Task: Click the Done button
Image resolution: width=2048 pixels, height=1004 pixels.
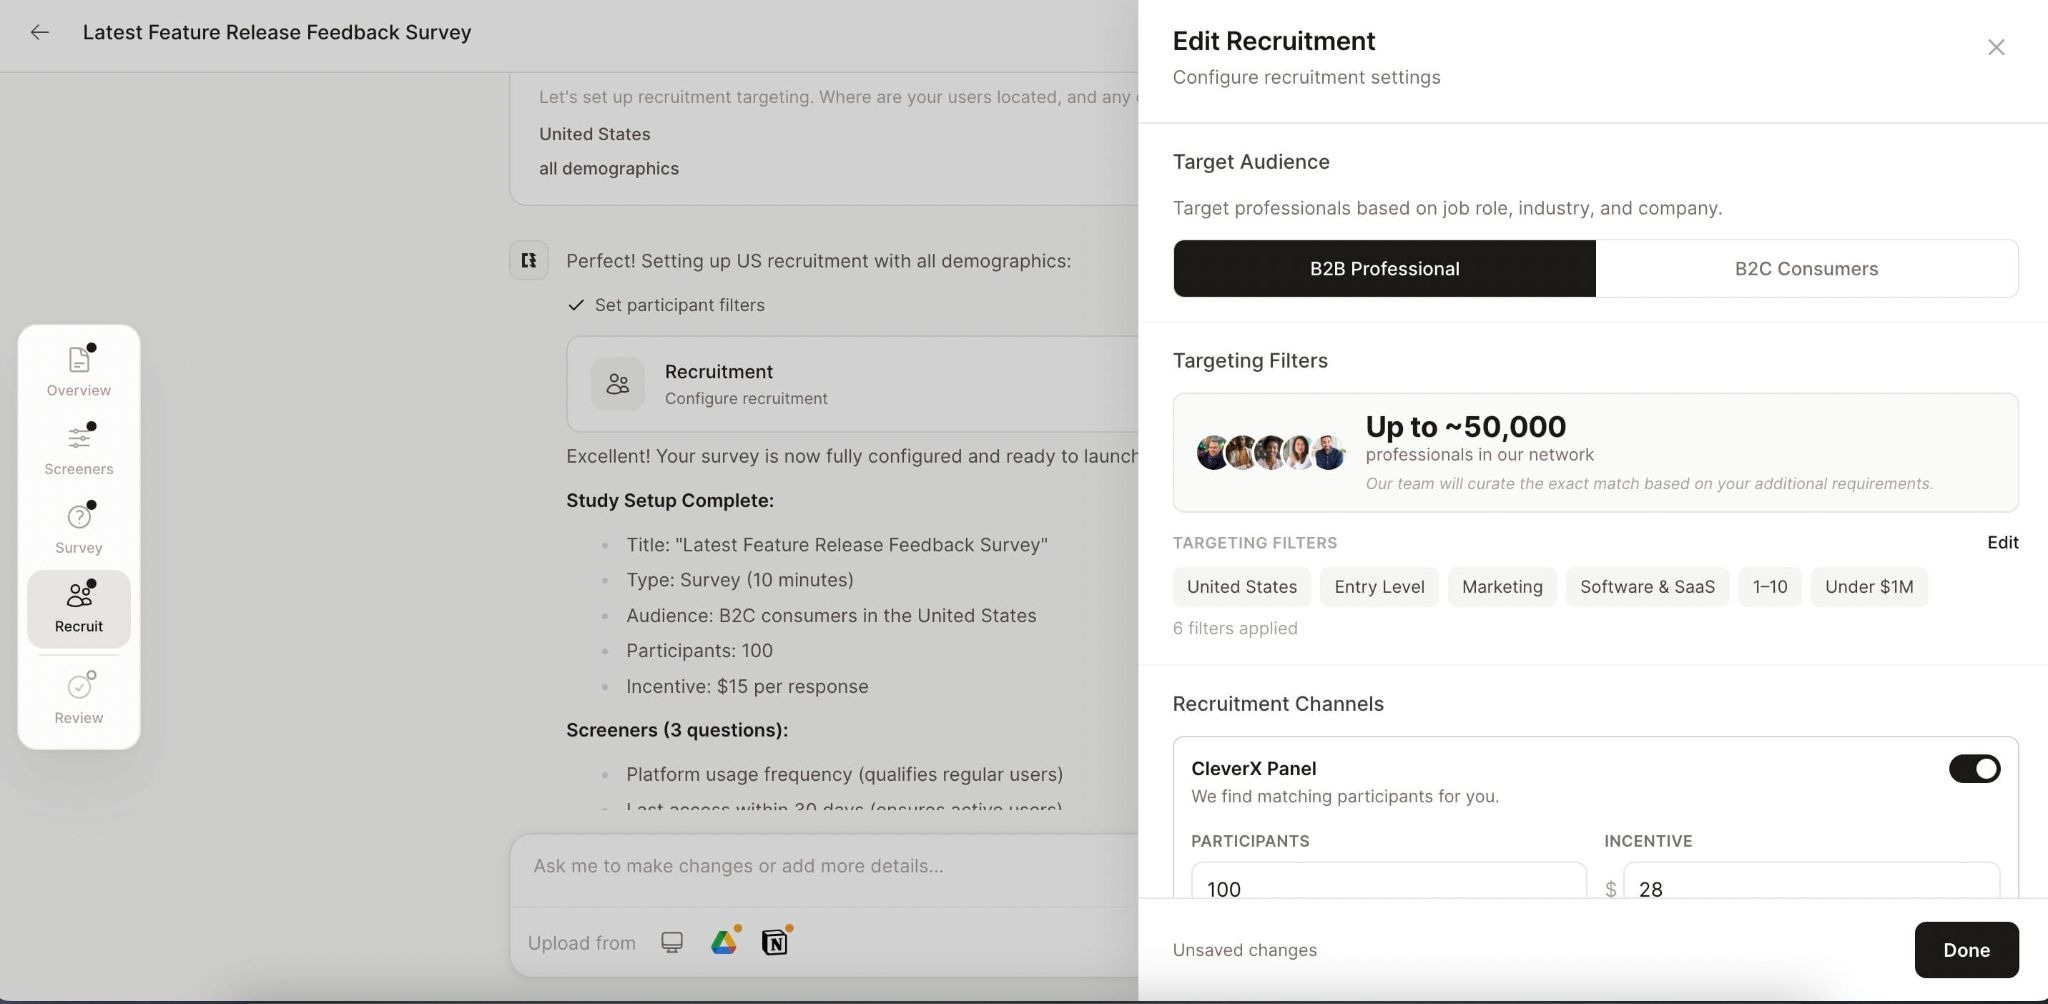Action: (1966, 950)
